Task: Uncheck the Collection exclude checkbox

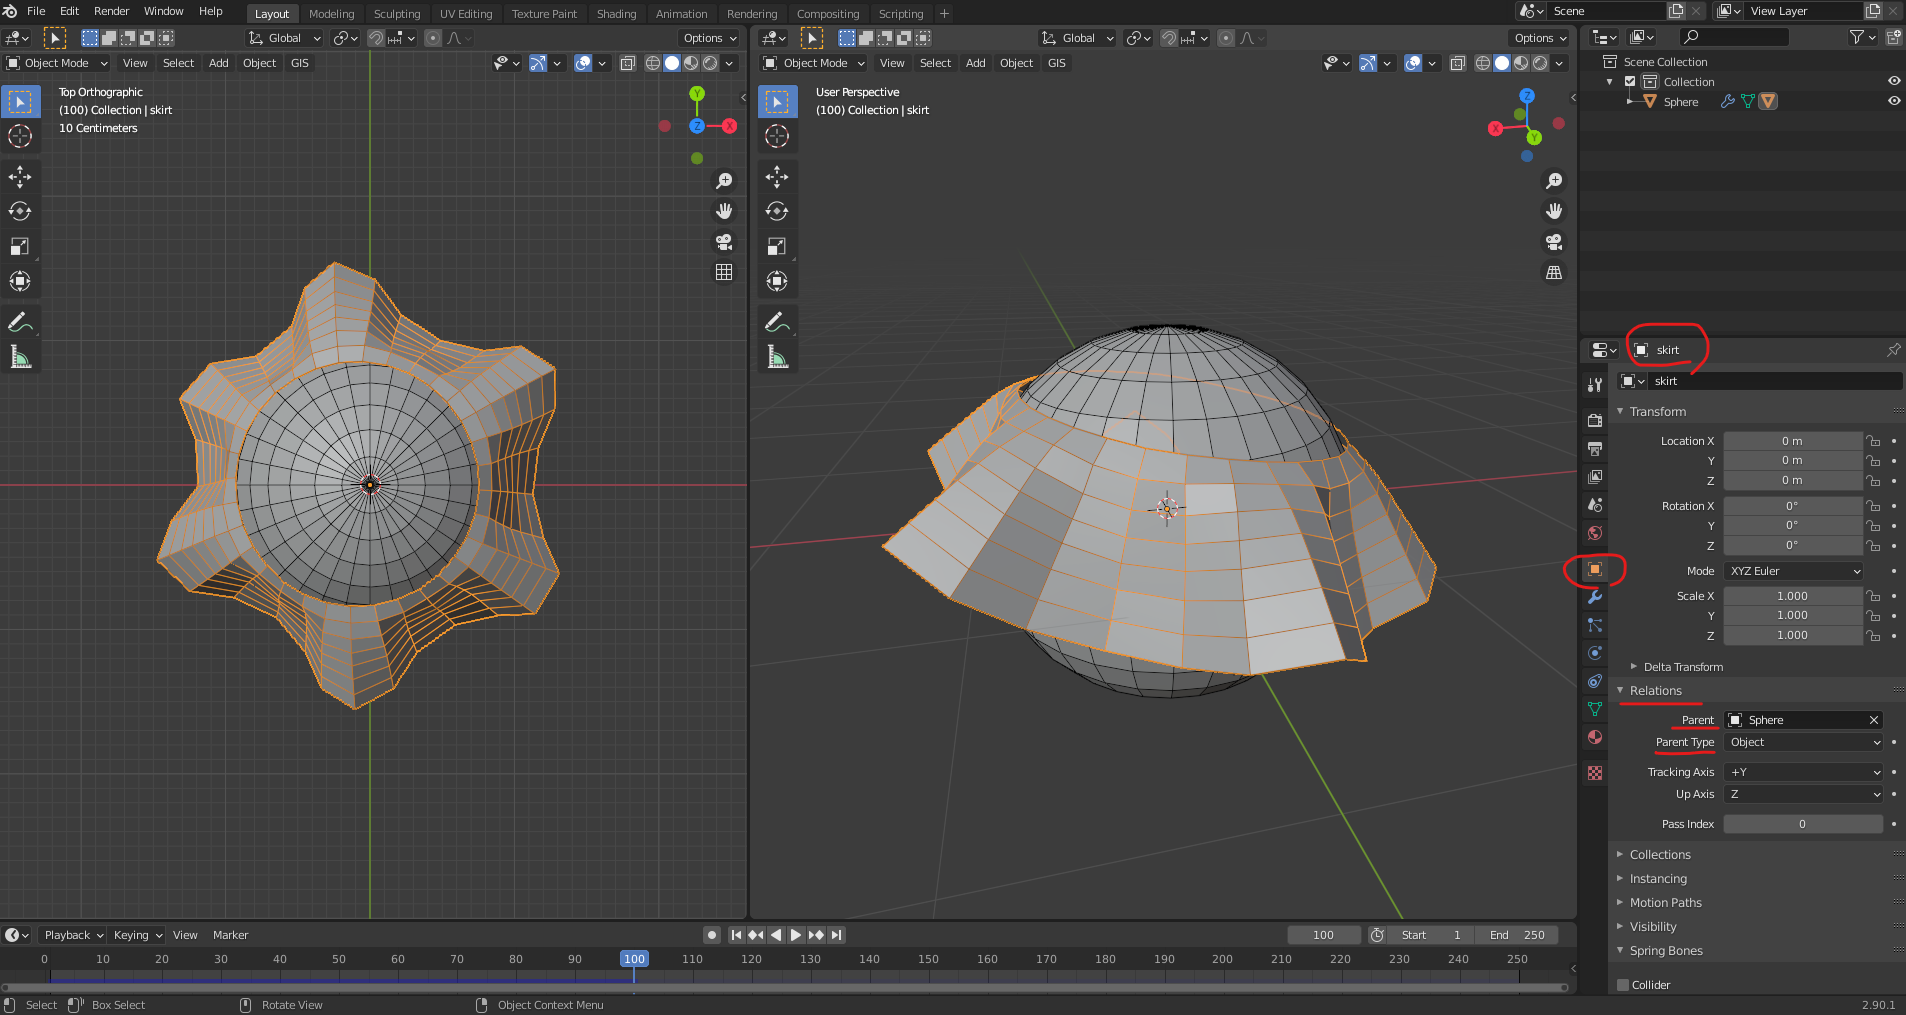Action: [x=1630, y=82]
